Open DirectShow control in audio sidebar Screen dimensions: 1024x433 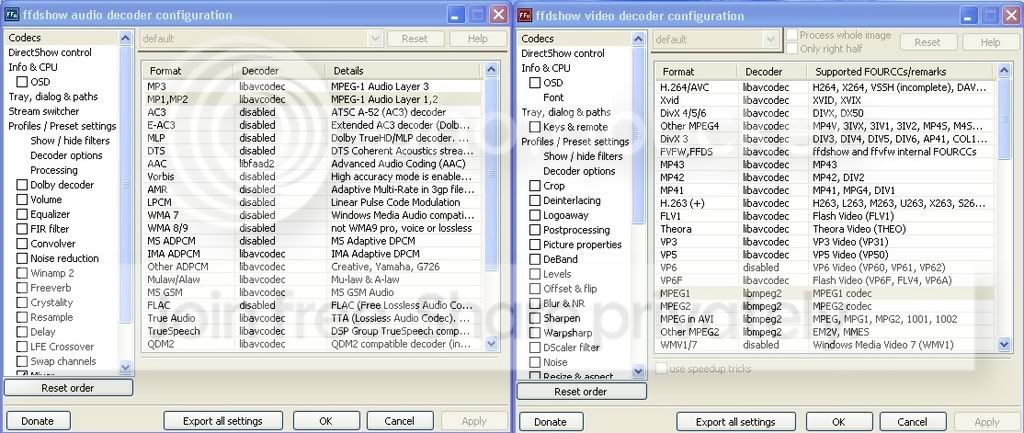pos(50,53)
